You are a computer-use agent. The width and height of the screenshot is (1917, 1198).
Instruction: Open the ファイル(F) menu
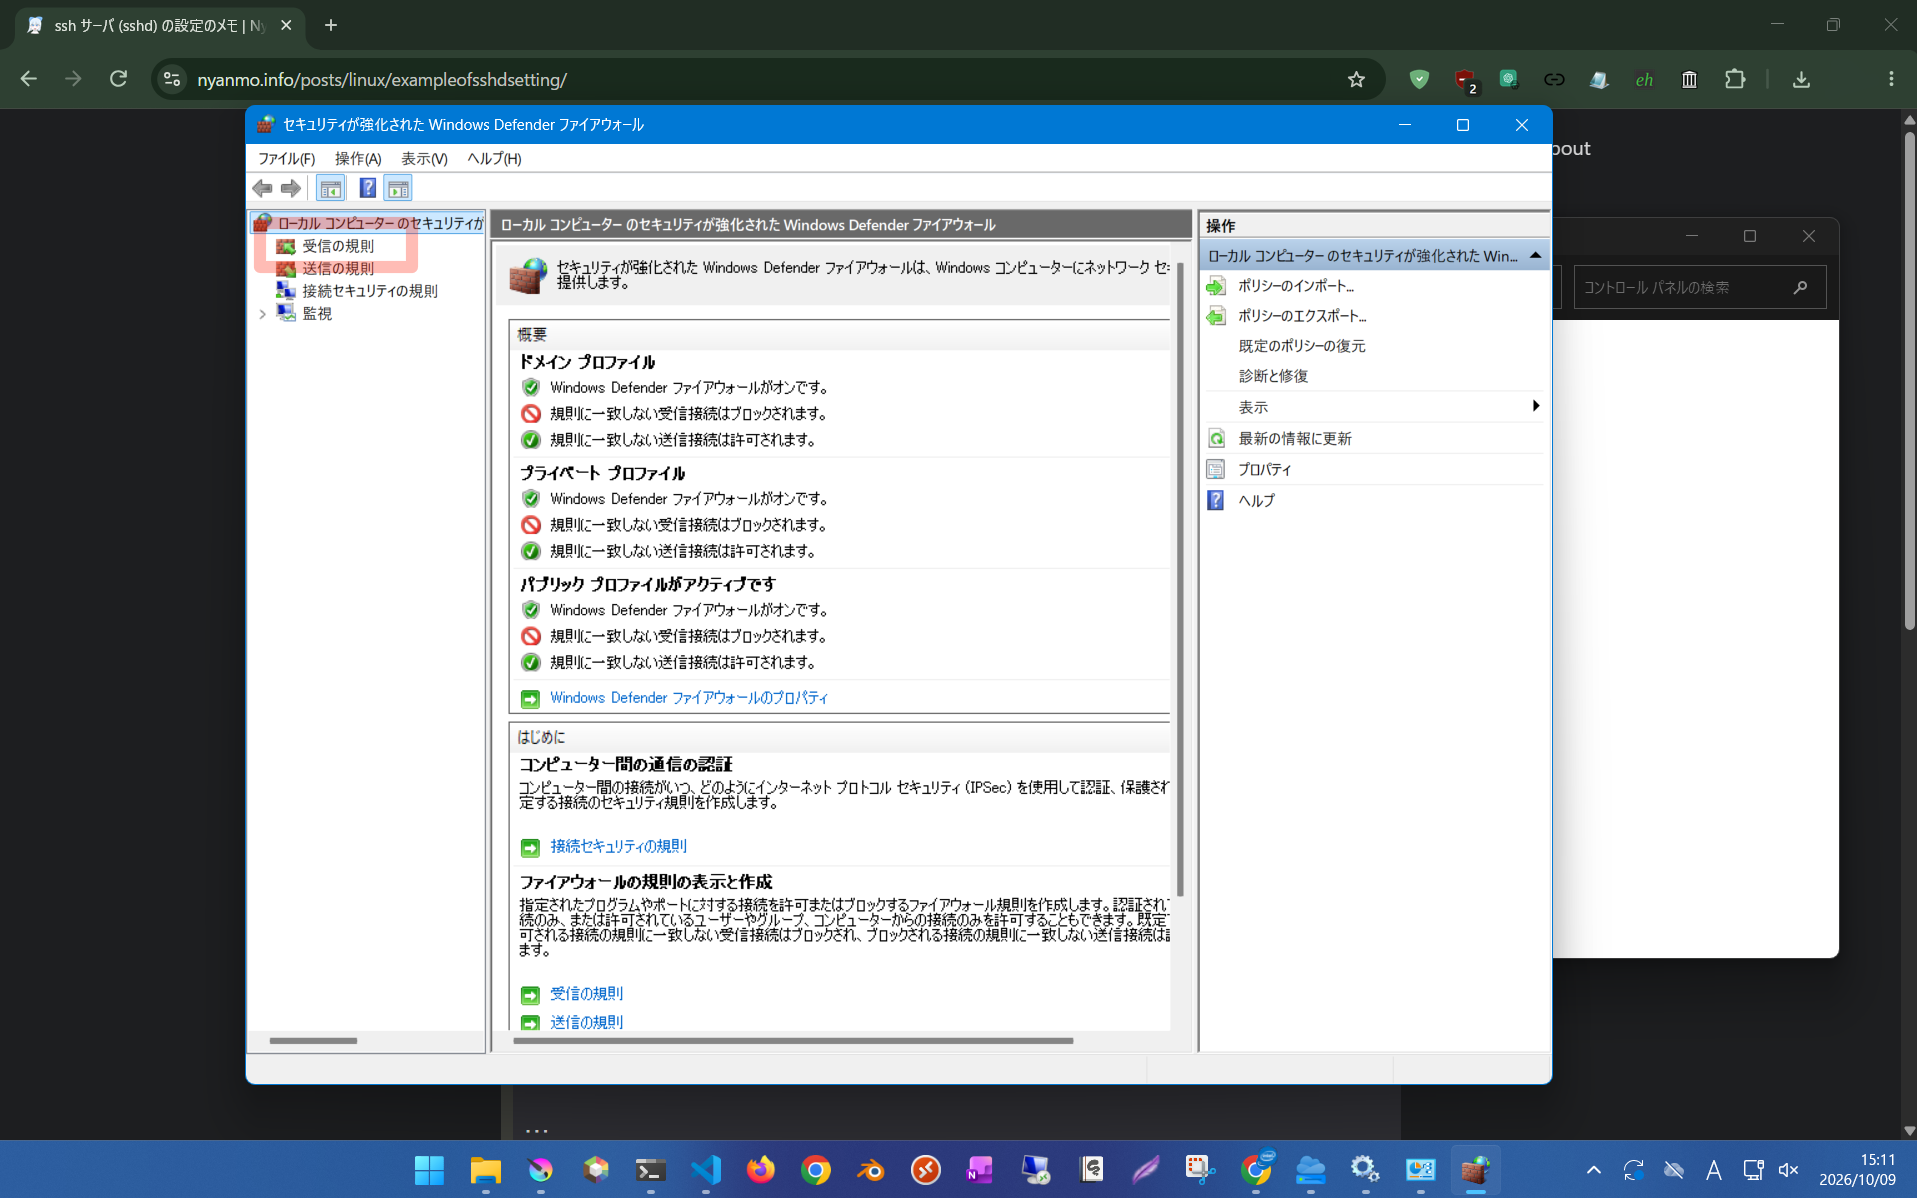point(286,158)
